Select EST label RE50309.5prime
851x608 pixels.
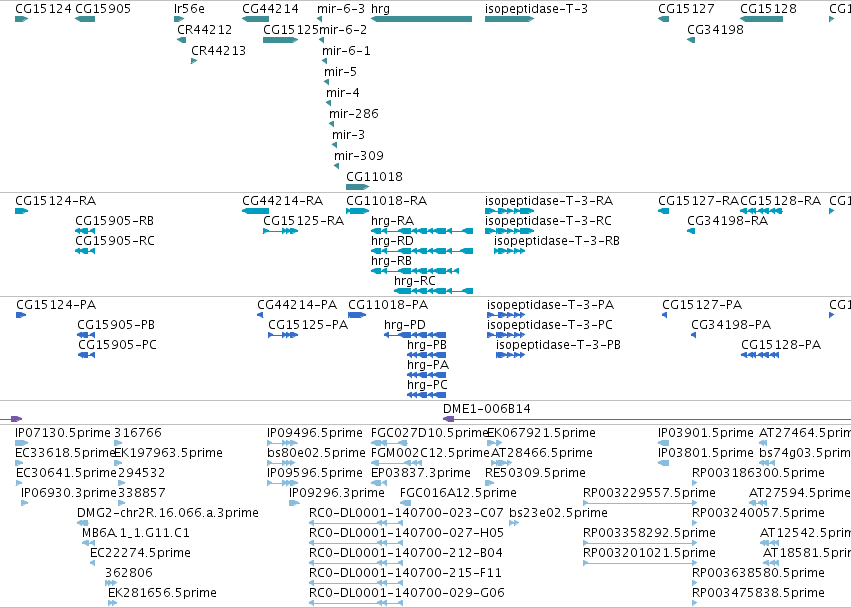click(x=536, y=473)
